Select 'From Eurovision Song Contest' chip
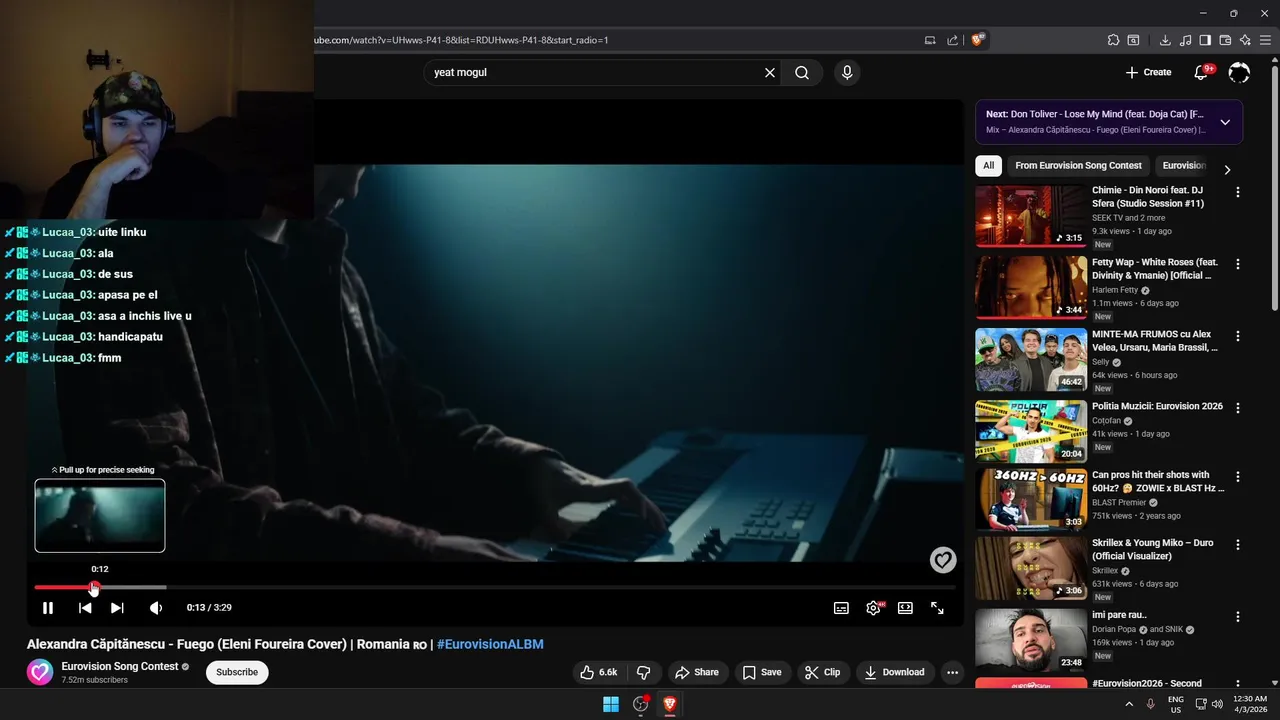Screen dimensions: 1280x720 1078,166
